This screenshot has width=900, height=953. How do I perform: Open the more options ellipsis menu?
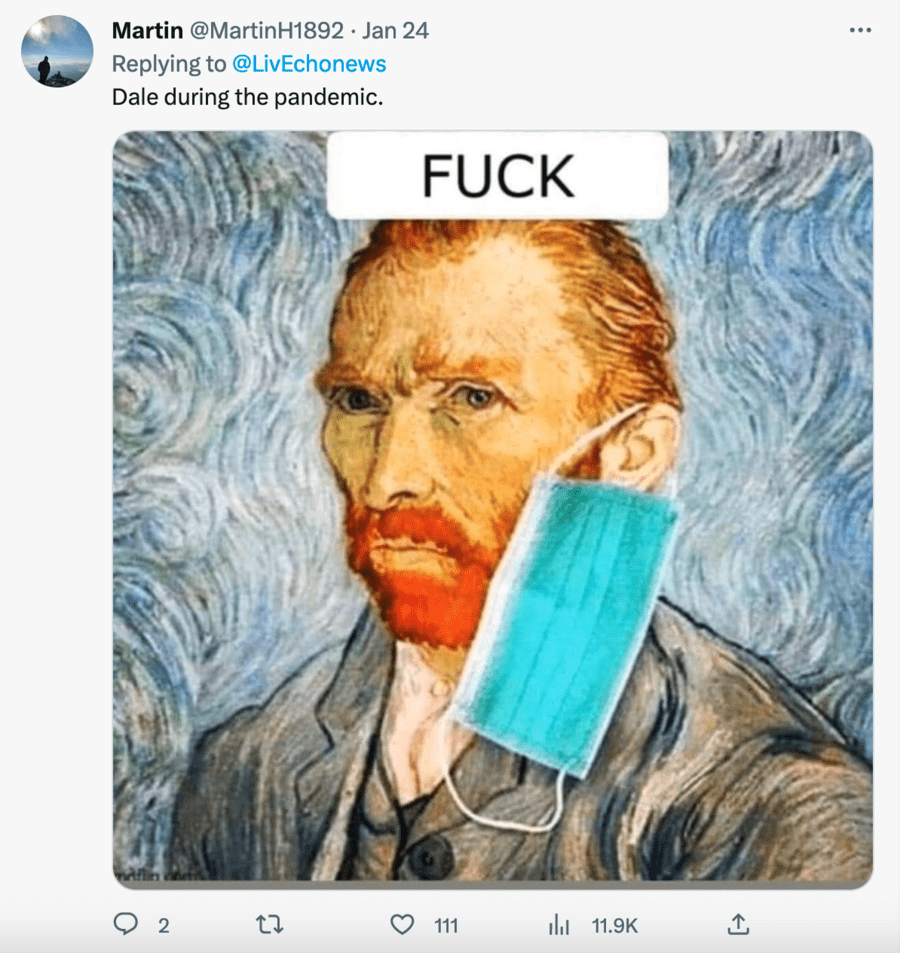click(x=859, y=30)
